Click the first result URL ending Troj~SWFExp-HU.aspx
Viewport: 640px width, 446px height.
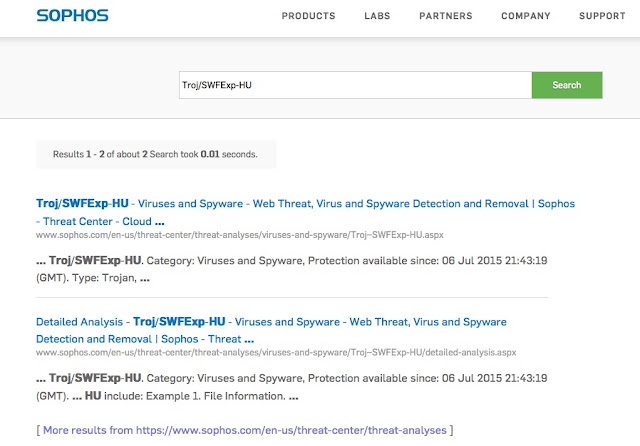point(240,235)
